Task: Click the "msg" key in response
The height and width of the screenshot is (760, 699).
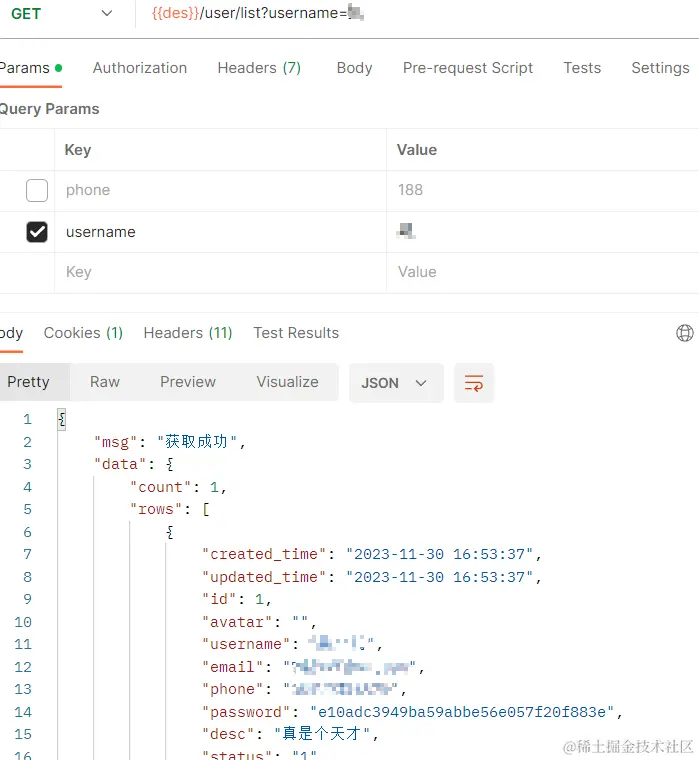Action: (116, 442)
